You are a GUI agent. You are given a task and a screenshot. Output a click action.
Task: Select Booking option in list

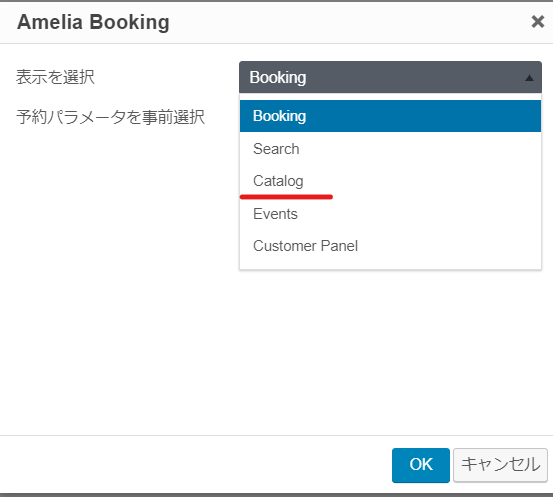point(390,116)
